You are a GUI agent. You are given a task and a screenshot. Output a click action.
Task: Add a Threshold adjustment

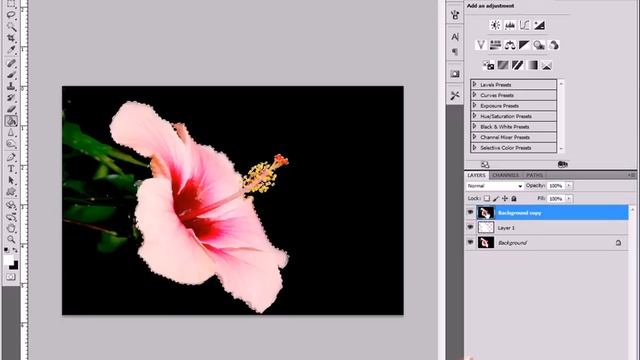[518, 65]
